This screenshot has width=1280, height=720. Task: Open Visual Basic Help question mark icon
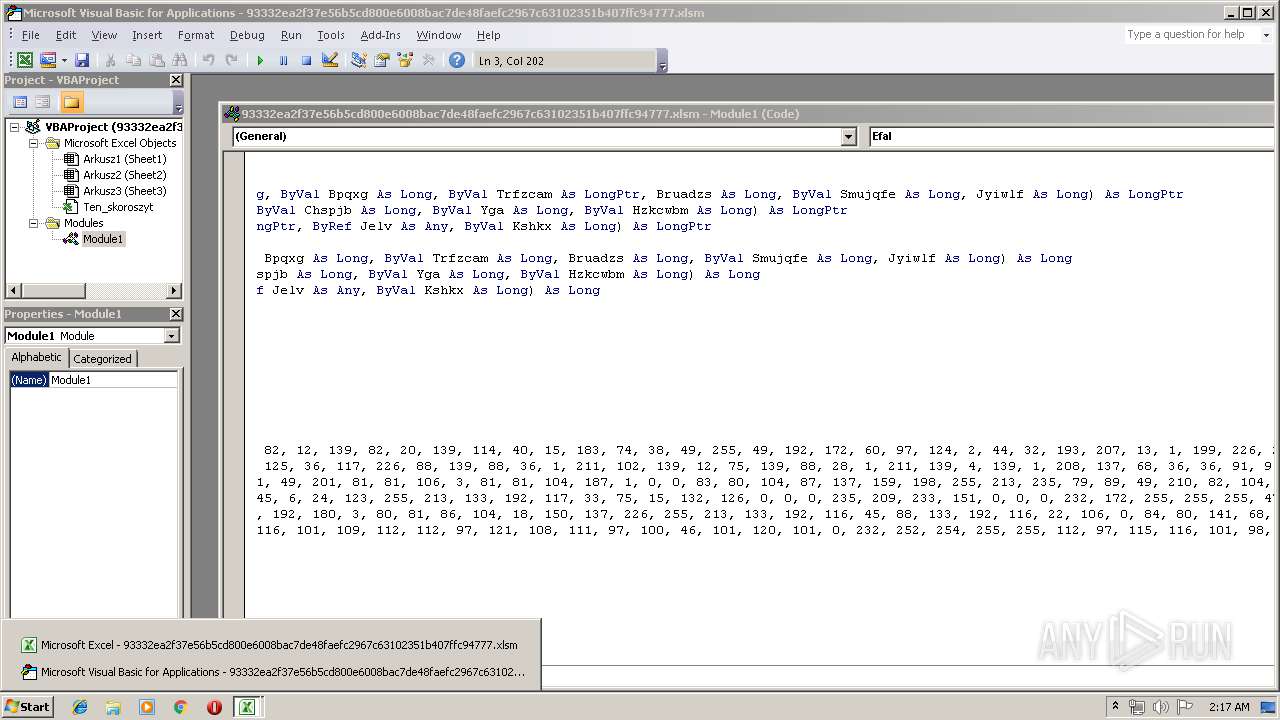457,61
